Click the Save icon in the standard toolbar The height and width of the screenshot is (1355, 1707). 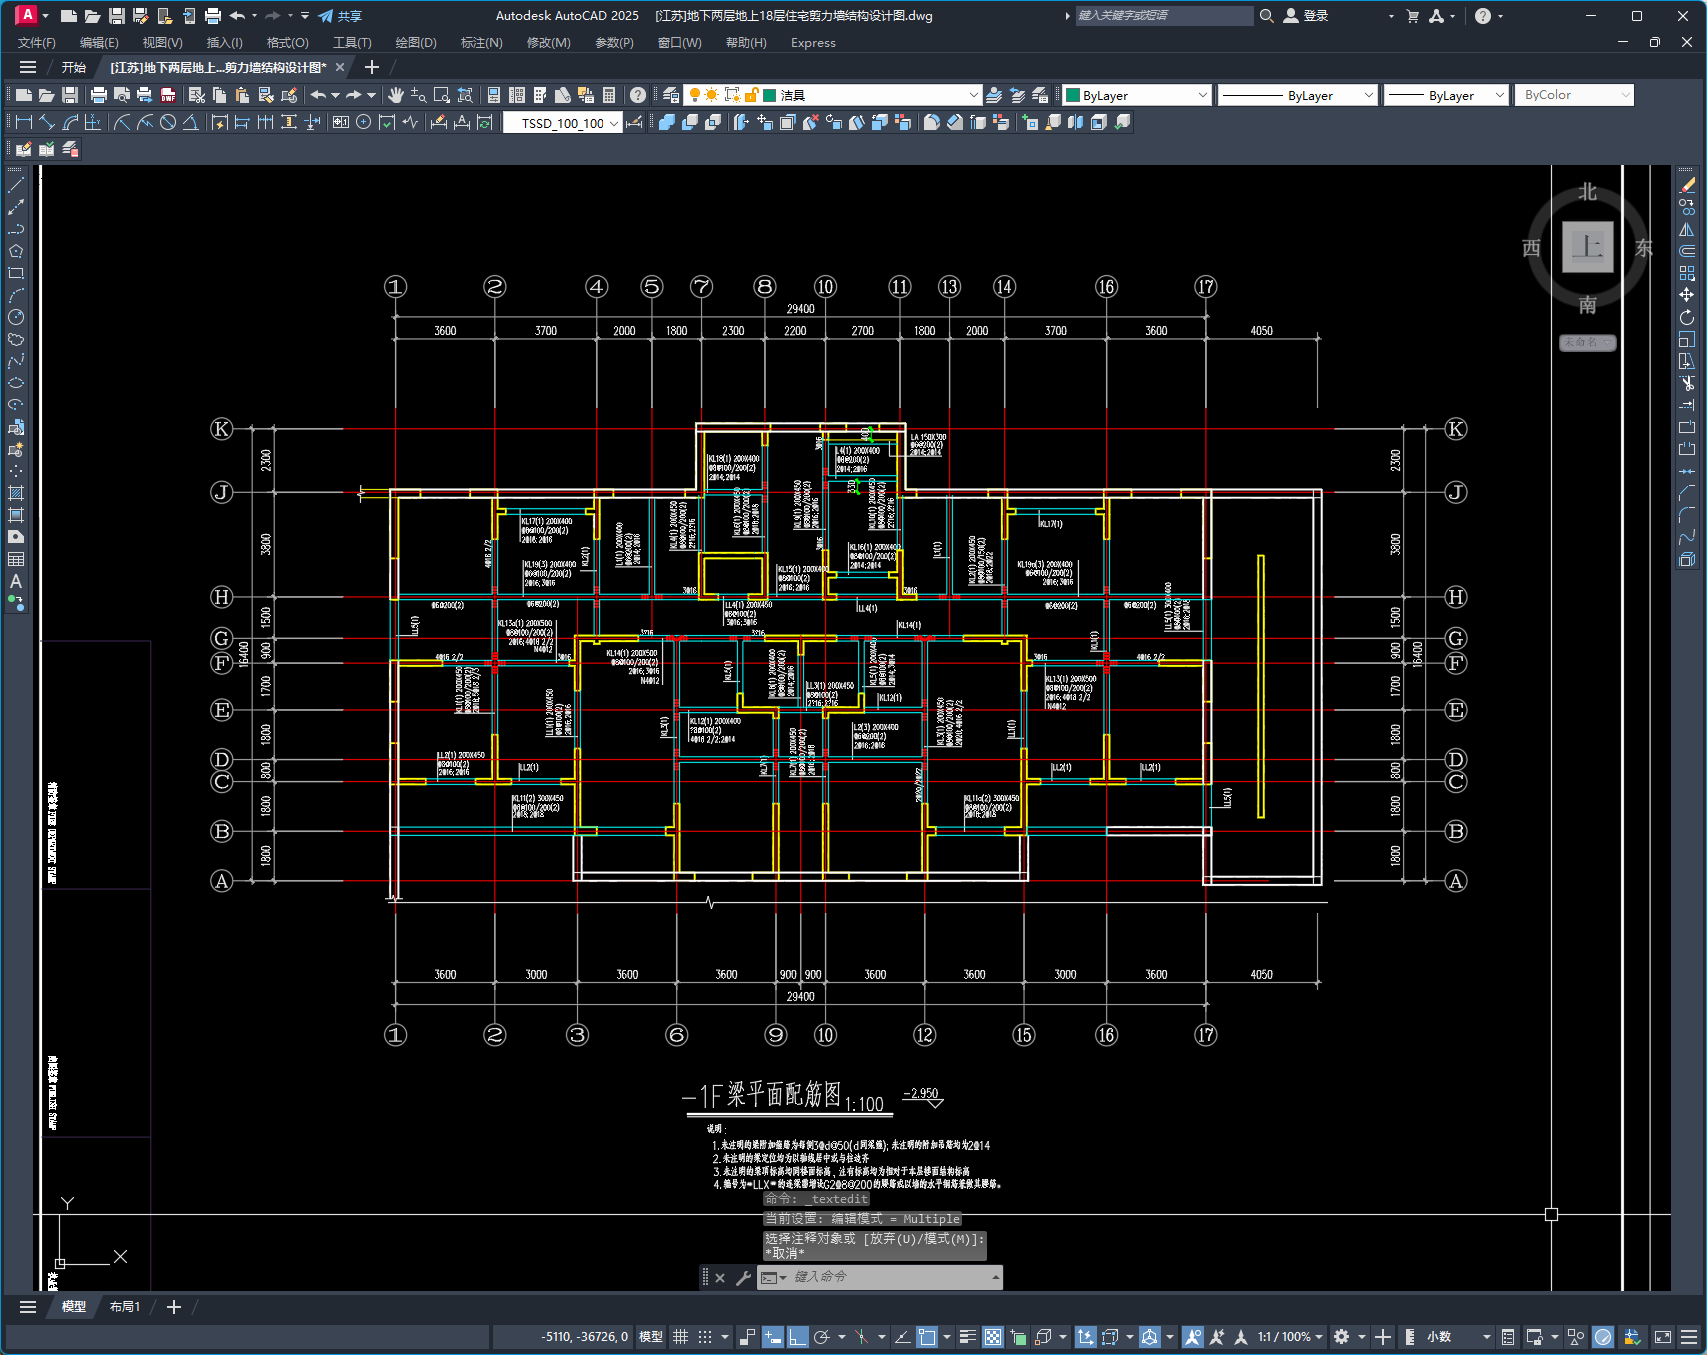tap(70, 95)
